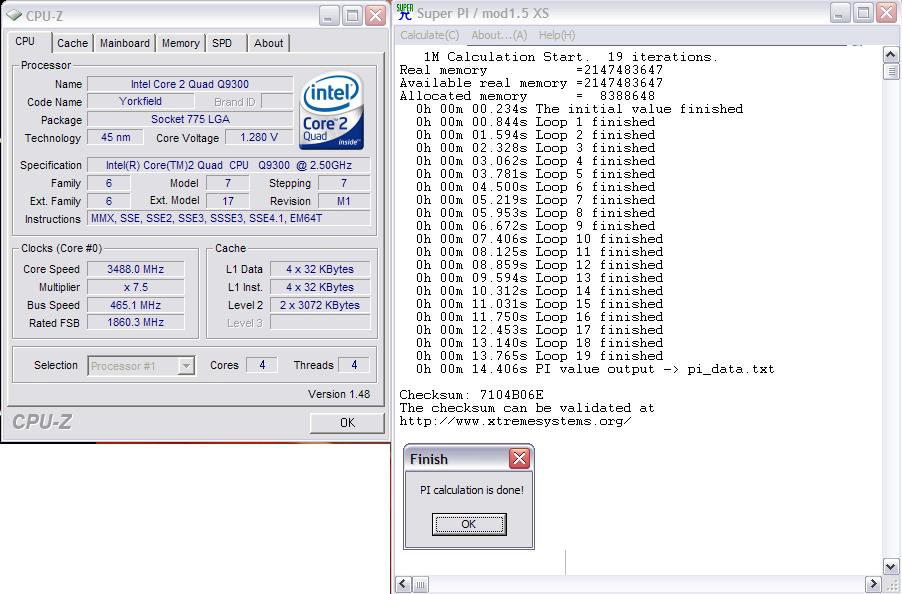Click the Allocated memory = 8388648 line
902x594 pixels.
pos(527,96)
